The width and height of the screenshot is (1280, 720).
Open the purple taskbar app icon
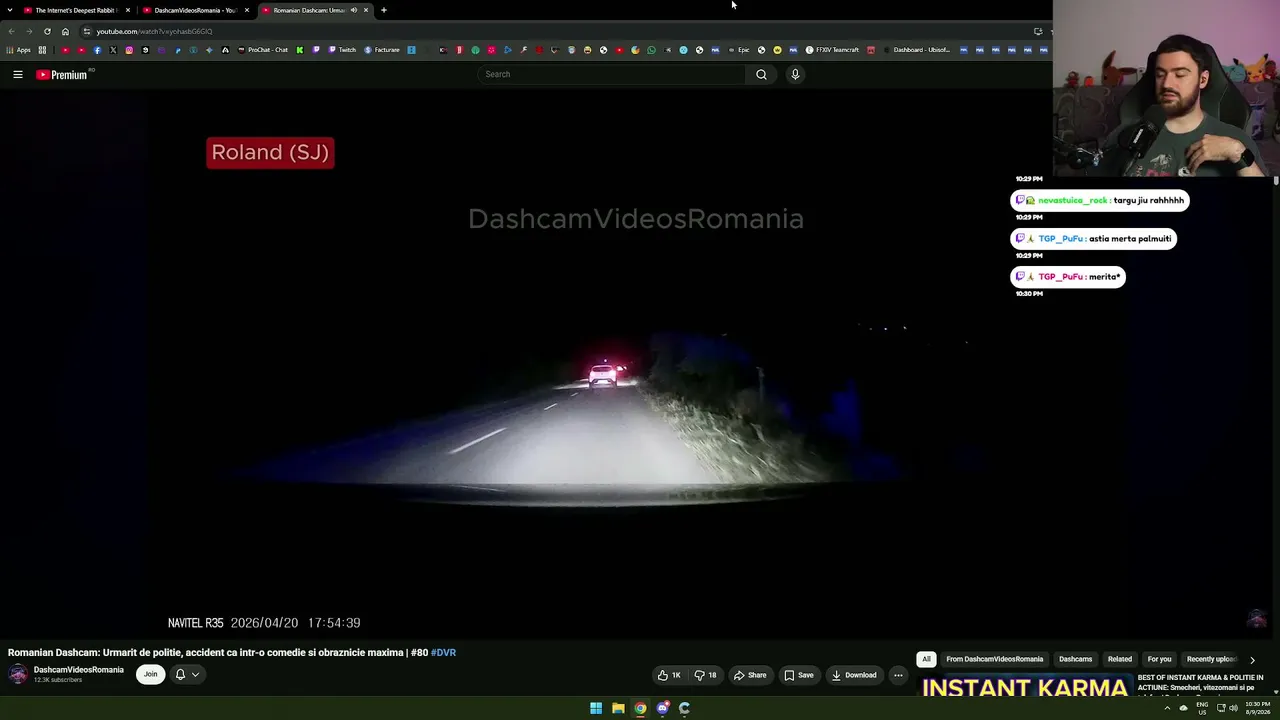click(x=662, y=708)
